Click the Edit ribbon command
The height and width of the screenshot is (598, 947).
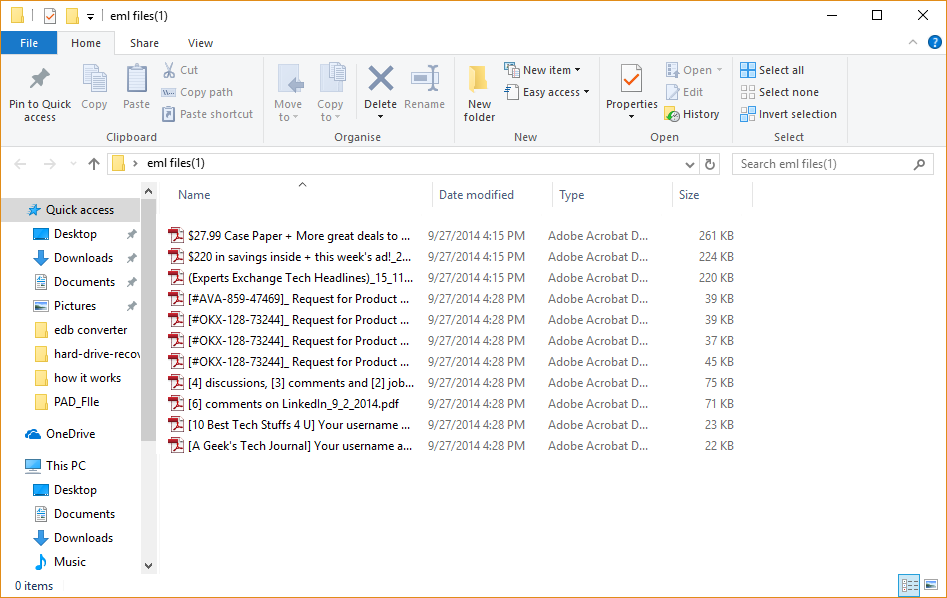pyautogui.click(x=684, y=92)
